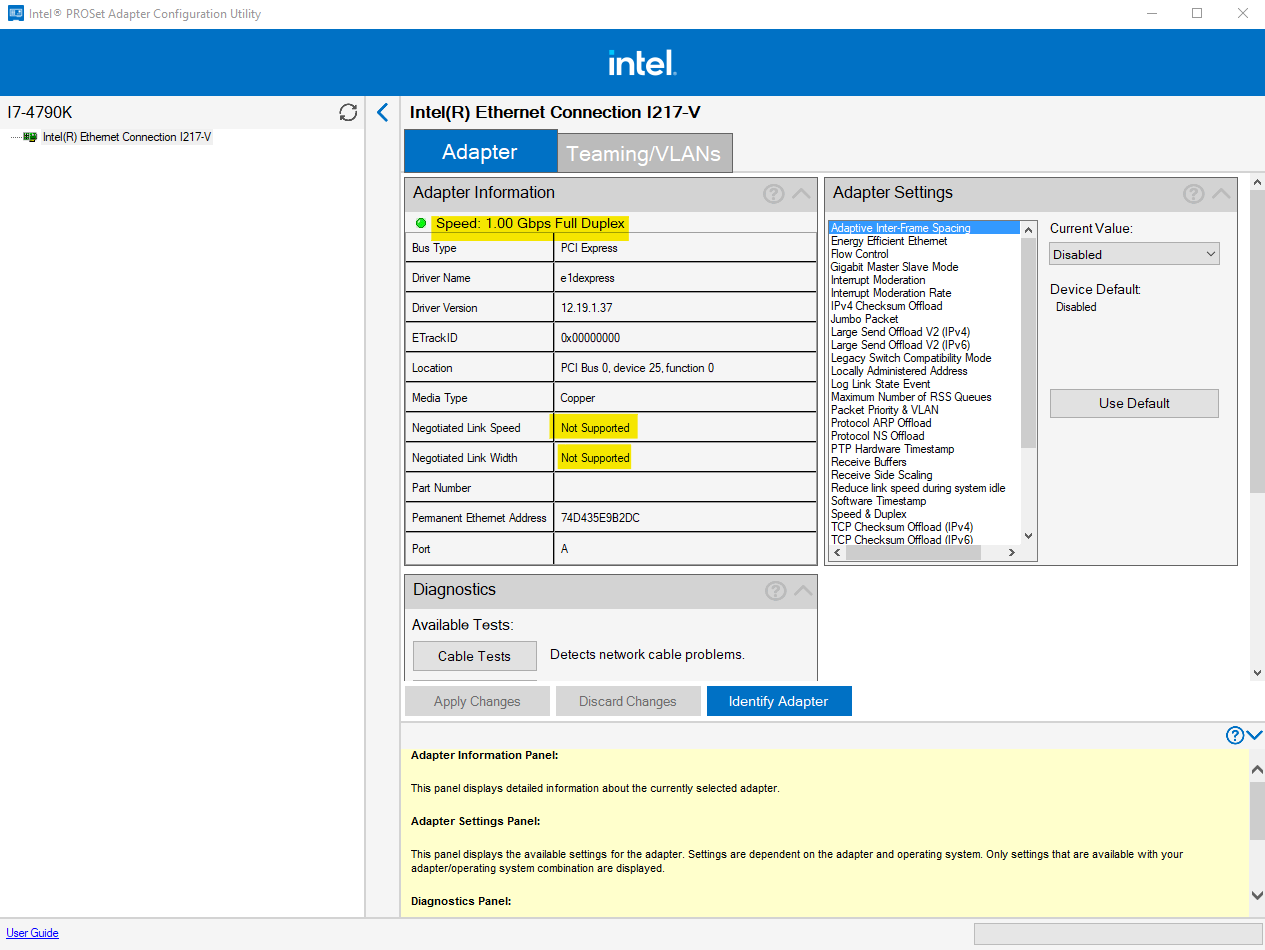The height and width of the screenshot is (950, 1265).
Task: Open the User Guide link
Action: (x=32, y=932)
